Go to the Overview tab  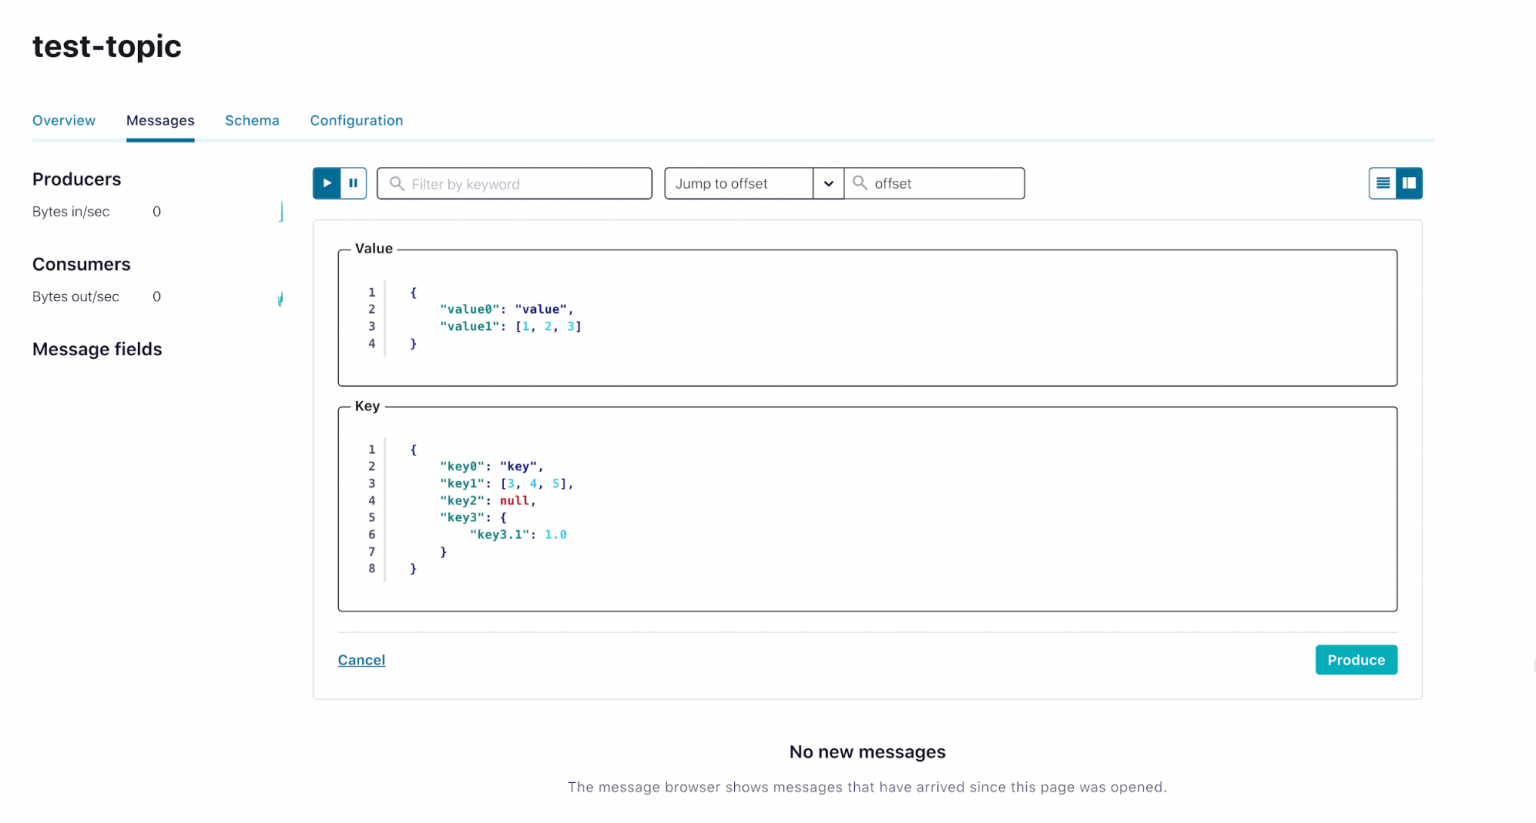[64, 120]
